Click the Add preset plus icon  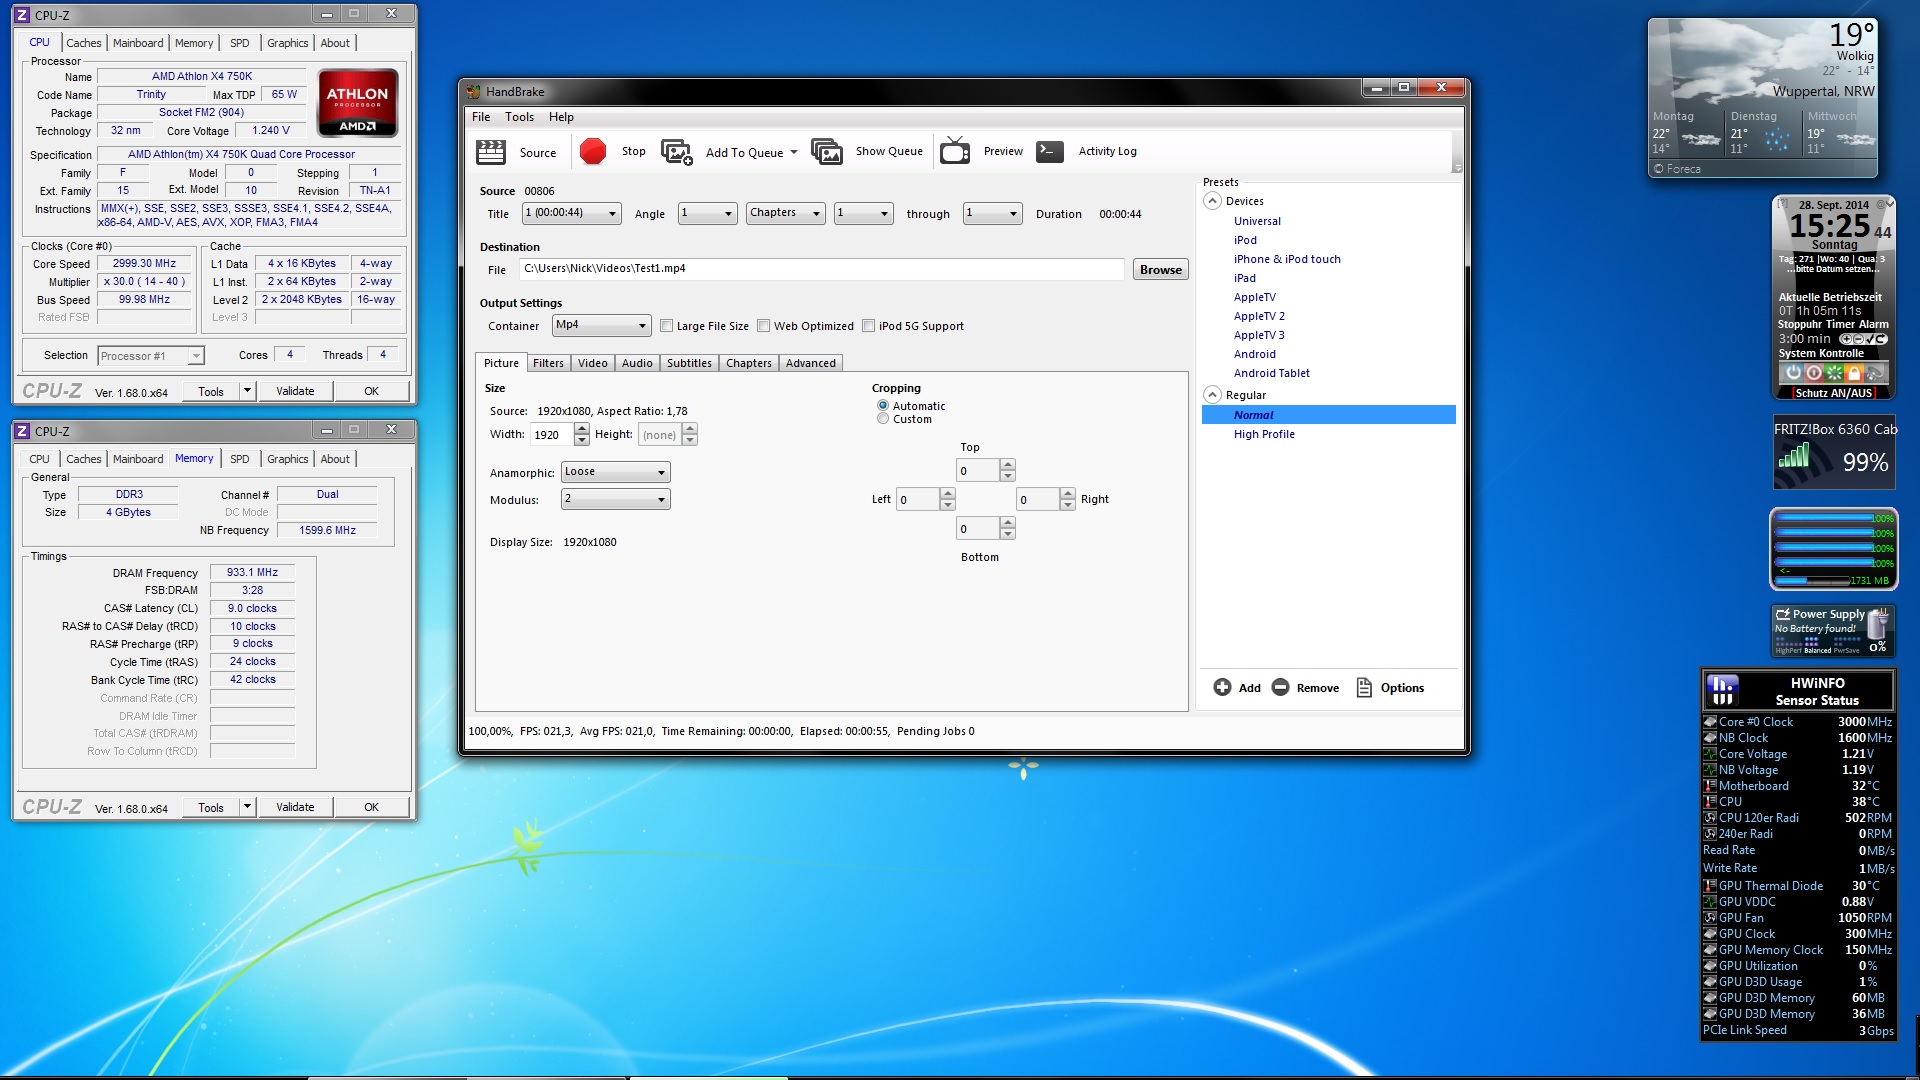[1222, 688]
